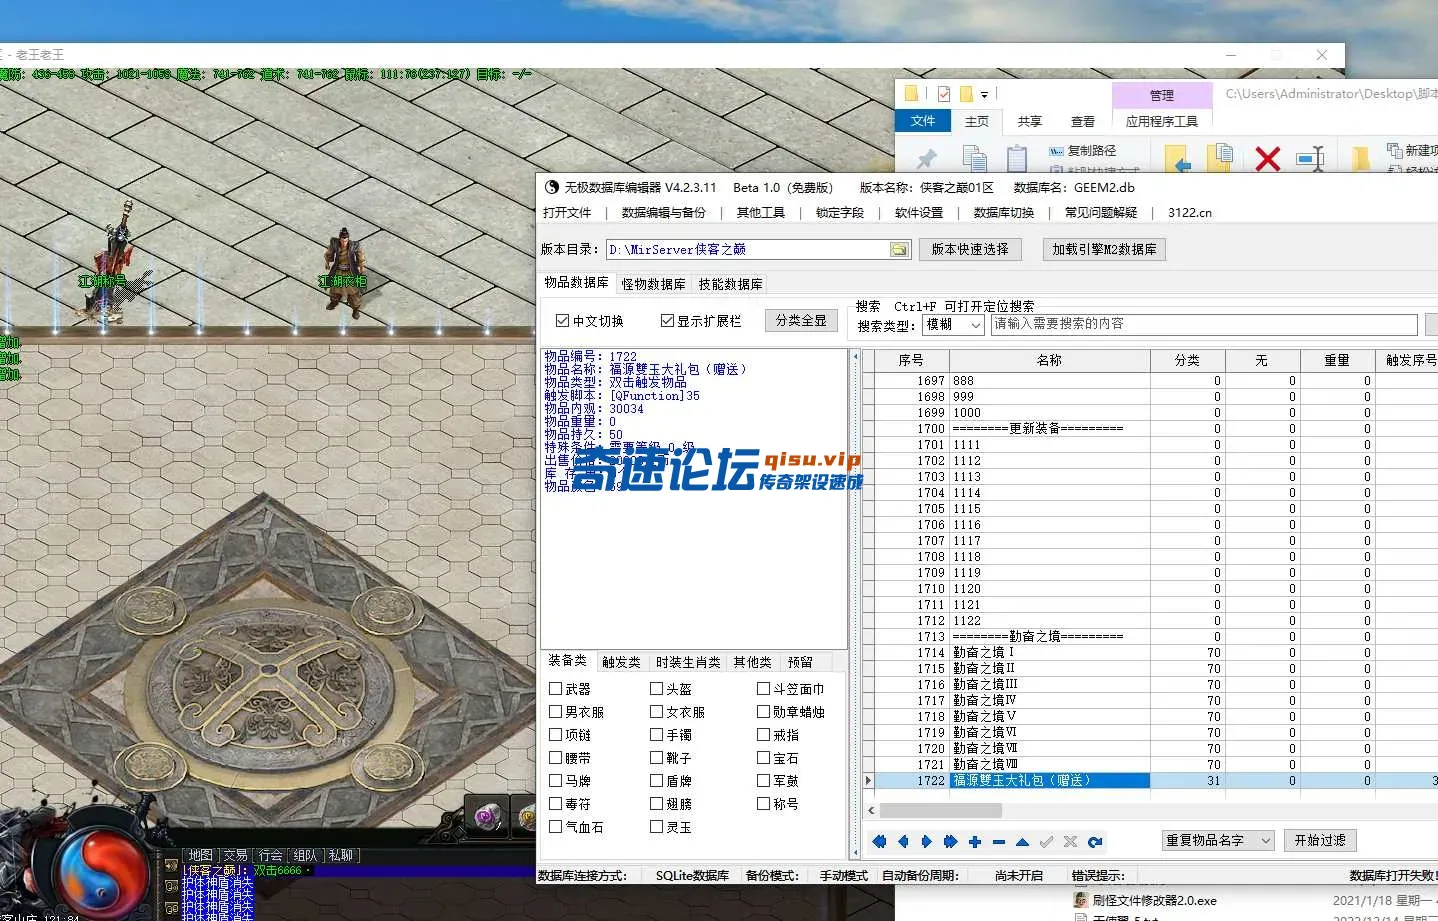Click Move to folder icon in Explorer

[1178, 159]
